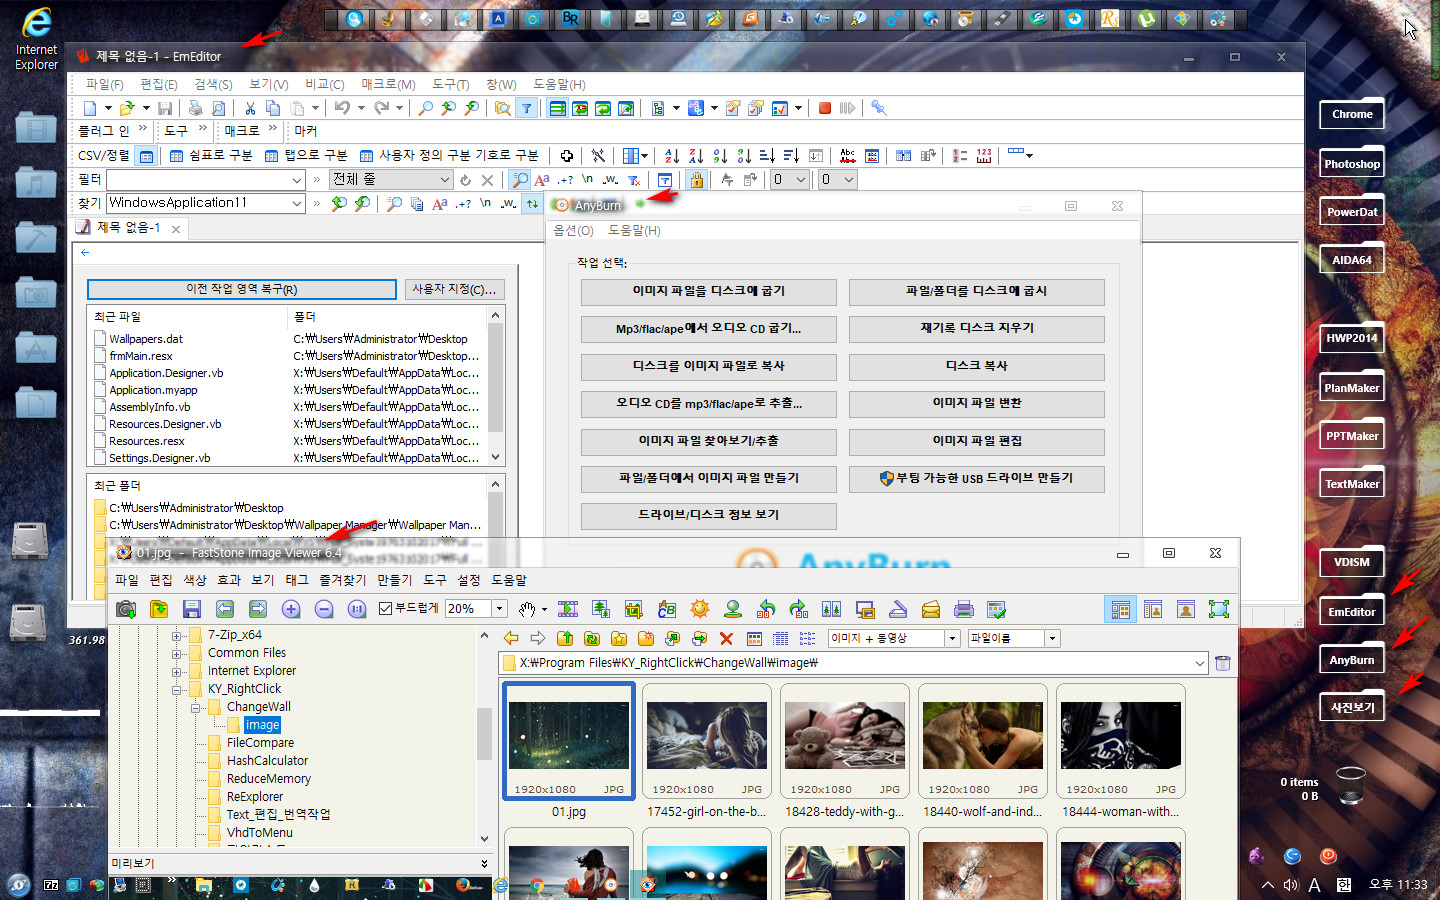Click FastStone Zoom In plus icon
Screen dimensions: 1440x900
coord(291,609)
